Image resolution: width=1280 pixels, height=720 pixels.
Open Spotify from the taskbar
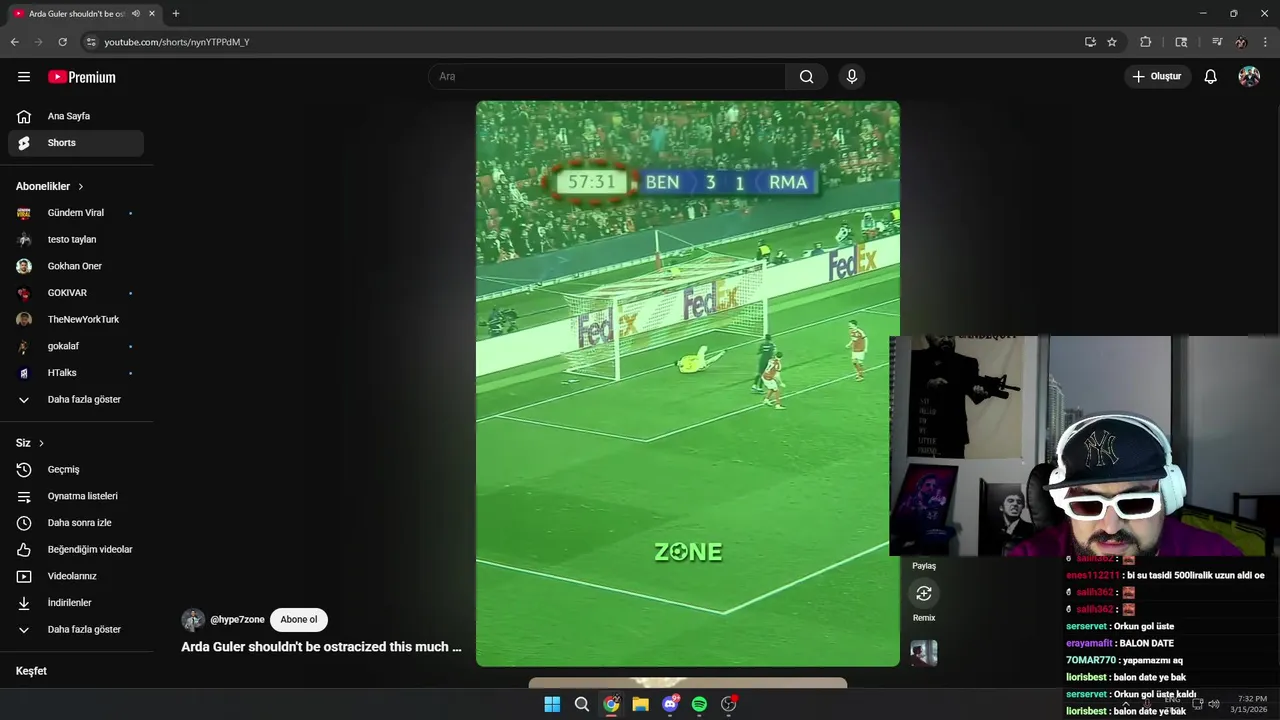(699, 704)
